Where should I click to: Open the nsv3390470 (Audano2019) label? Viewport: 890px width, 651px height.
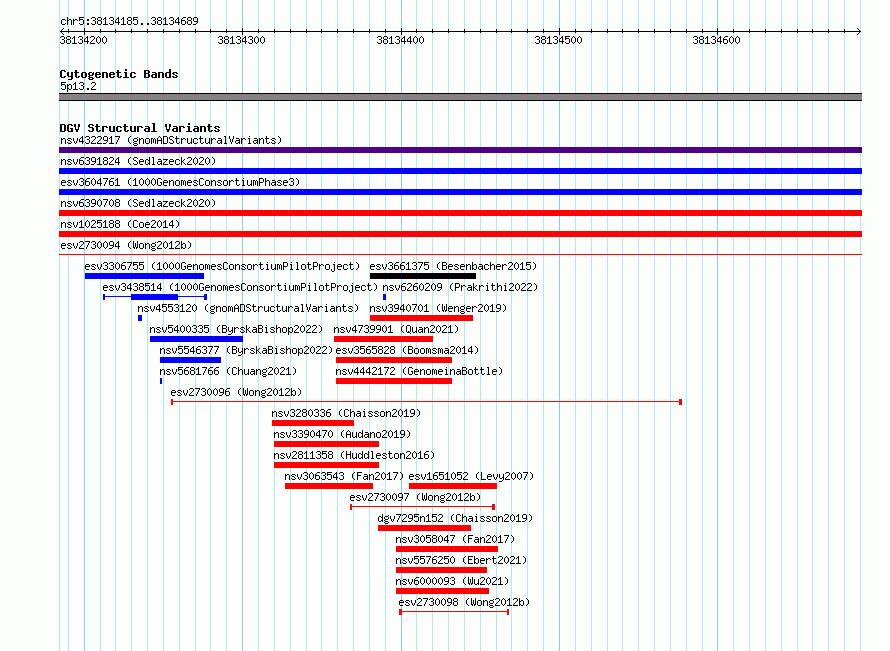pyautogui.click(x=342, y=434)
